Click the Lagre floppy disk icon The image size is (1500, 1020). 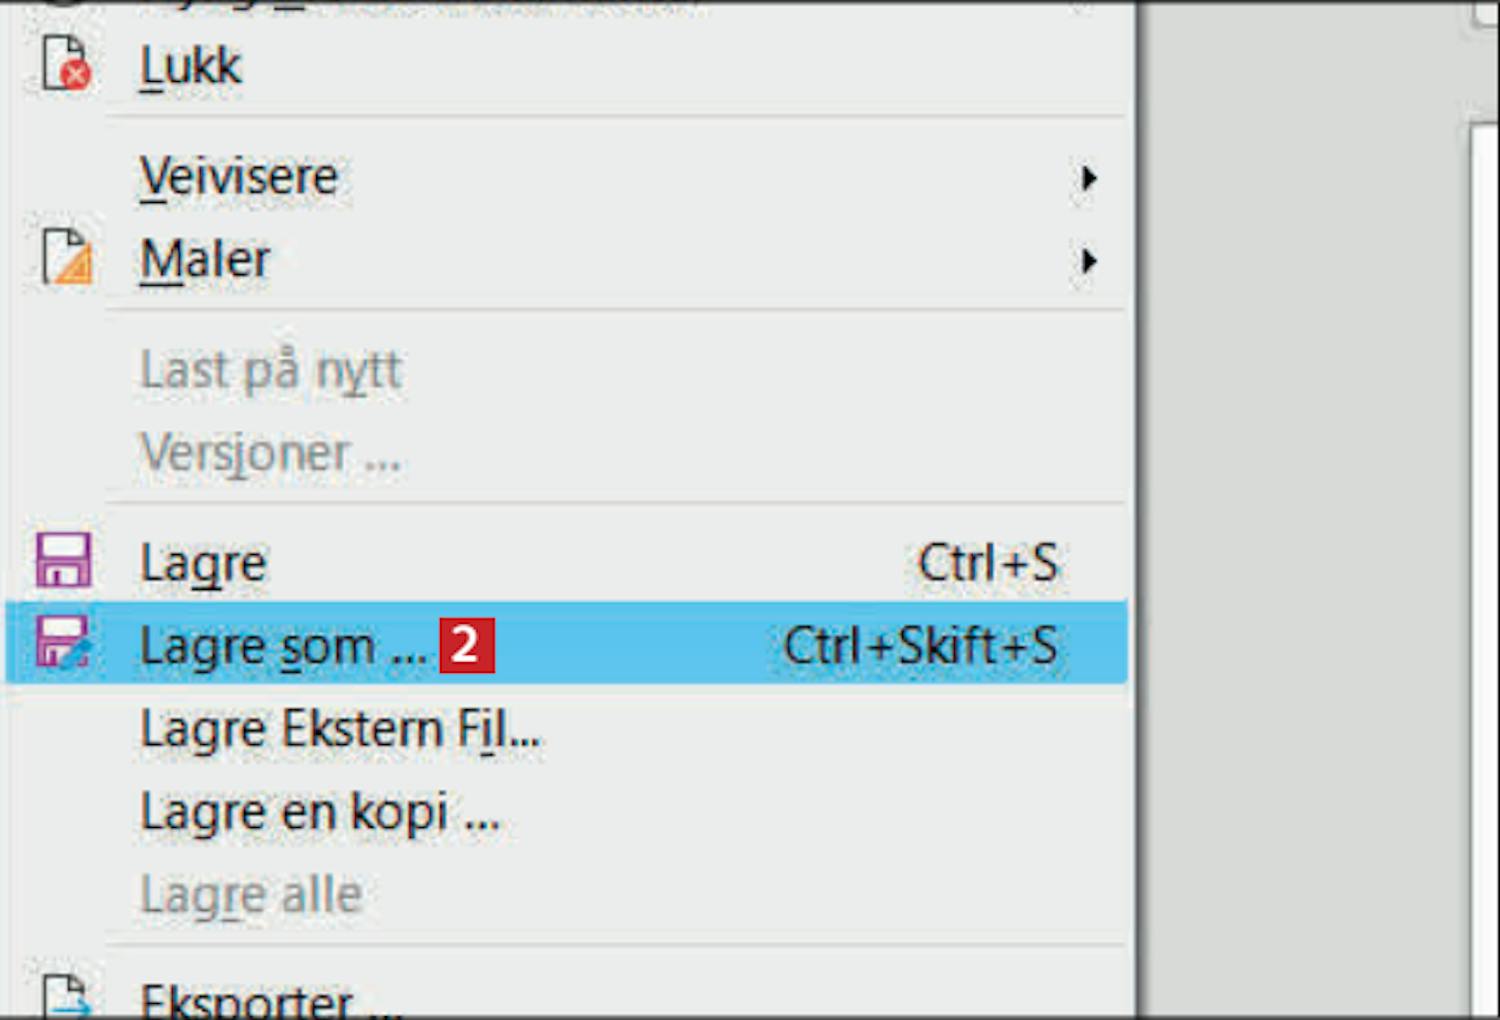[64, 560]
